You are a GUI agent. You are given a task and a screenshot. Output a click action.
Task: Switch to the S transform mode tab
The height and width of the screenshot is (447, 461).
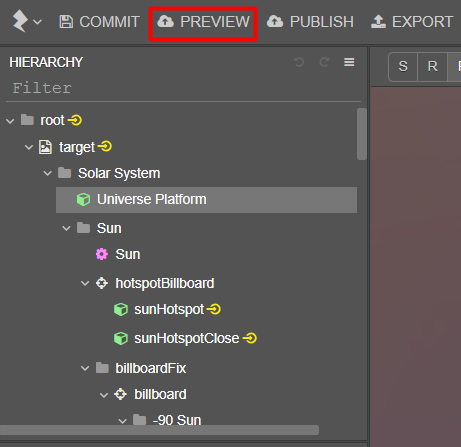tap(403, 66)
